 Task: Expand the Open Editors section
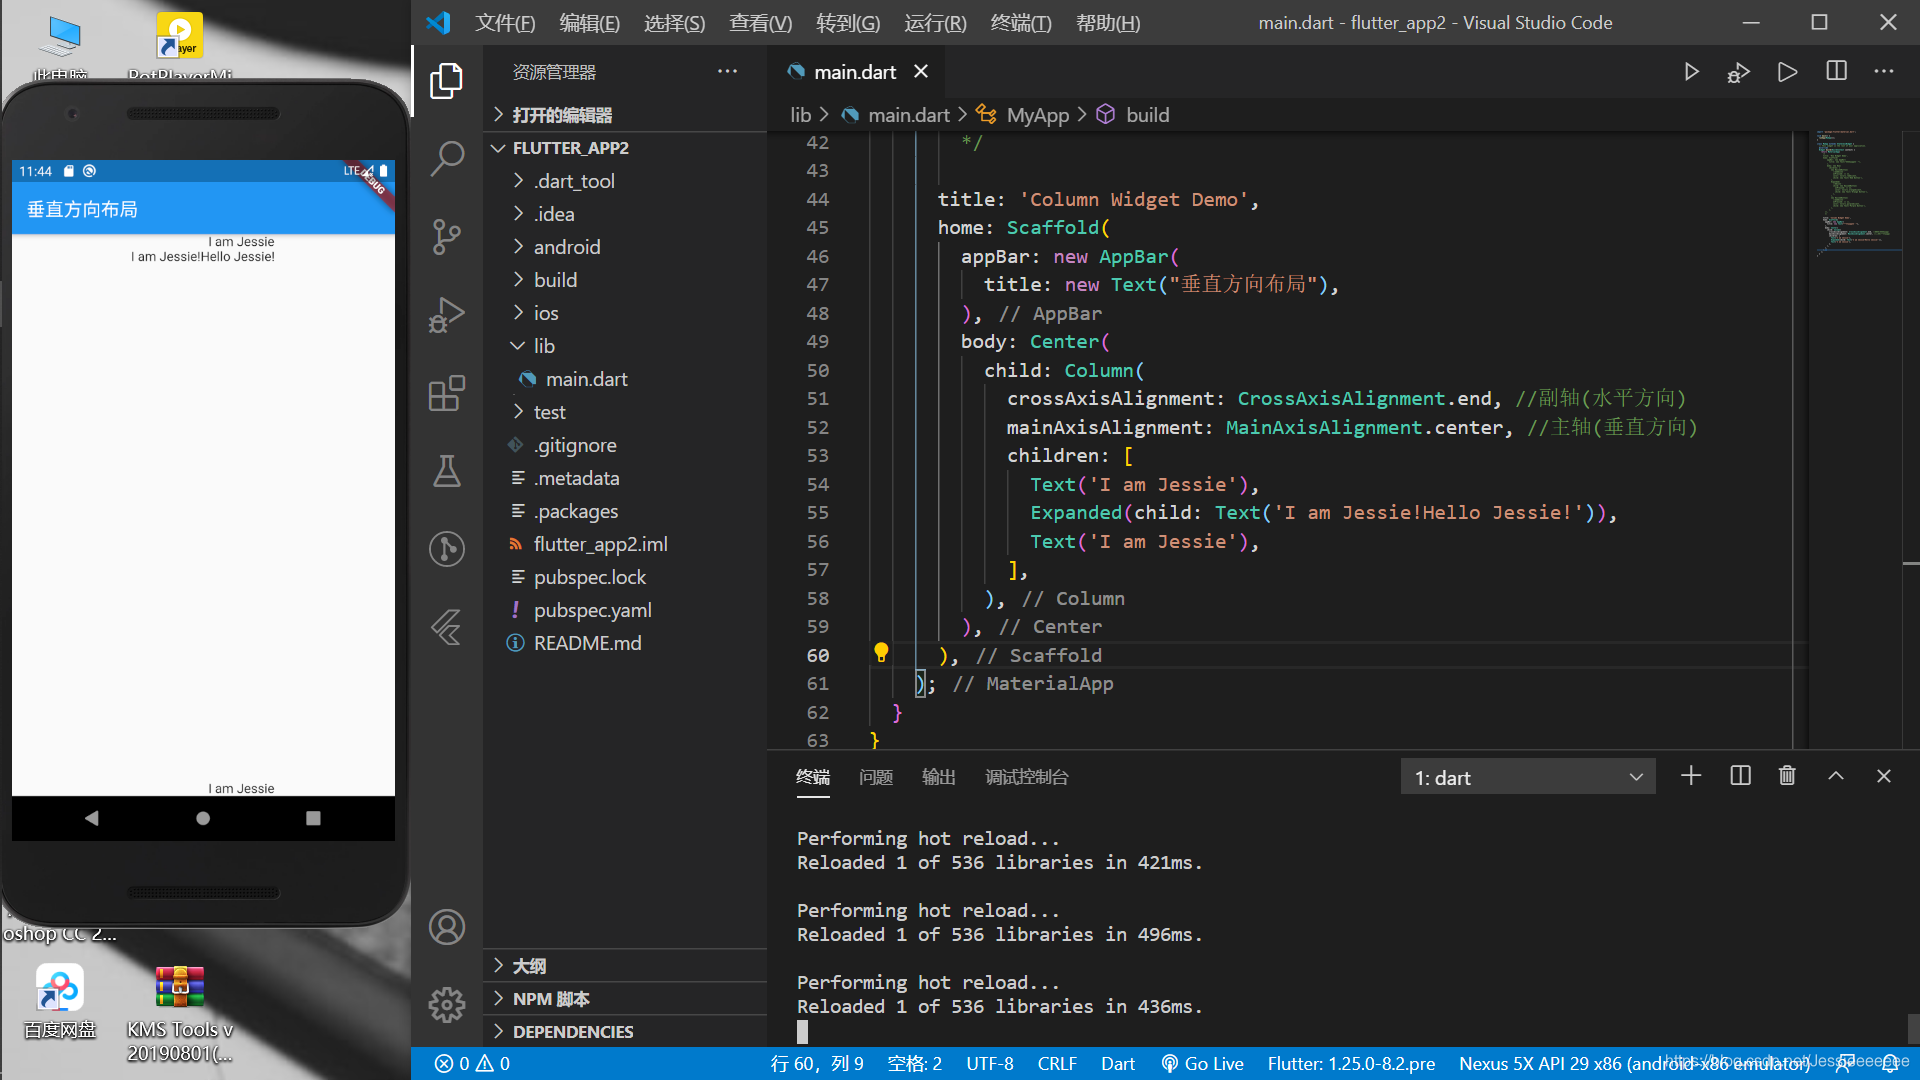pyautogui.click(x=625, y=115)
